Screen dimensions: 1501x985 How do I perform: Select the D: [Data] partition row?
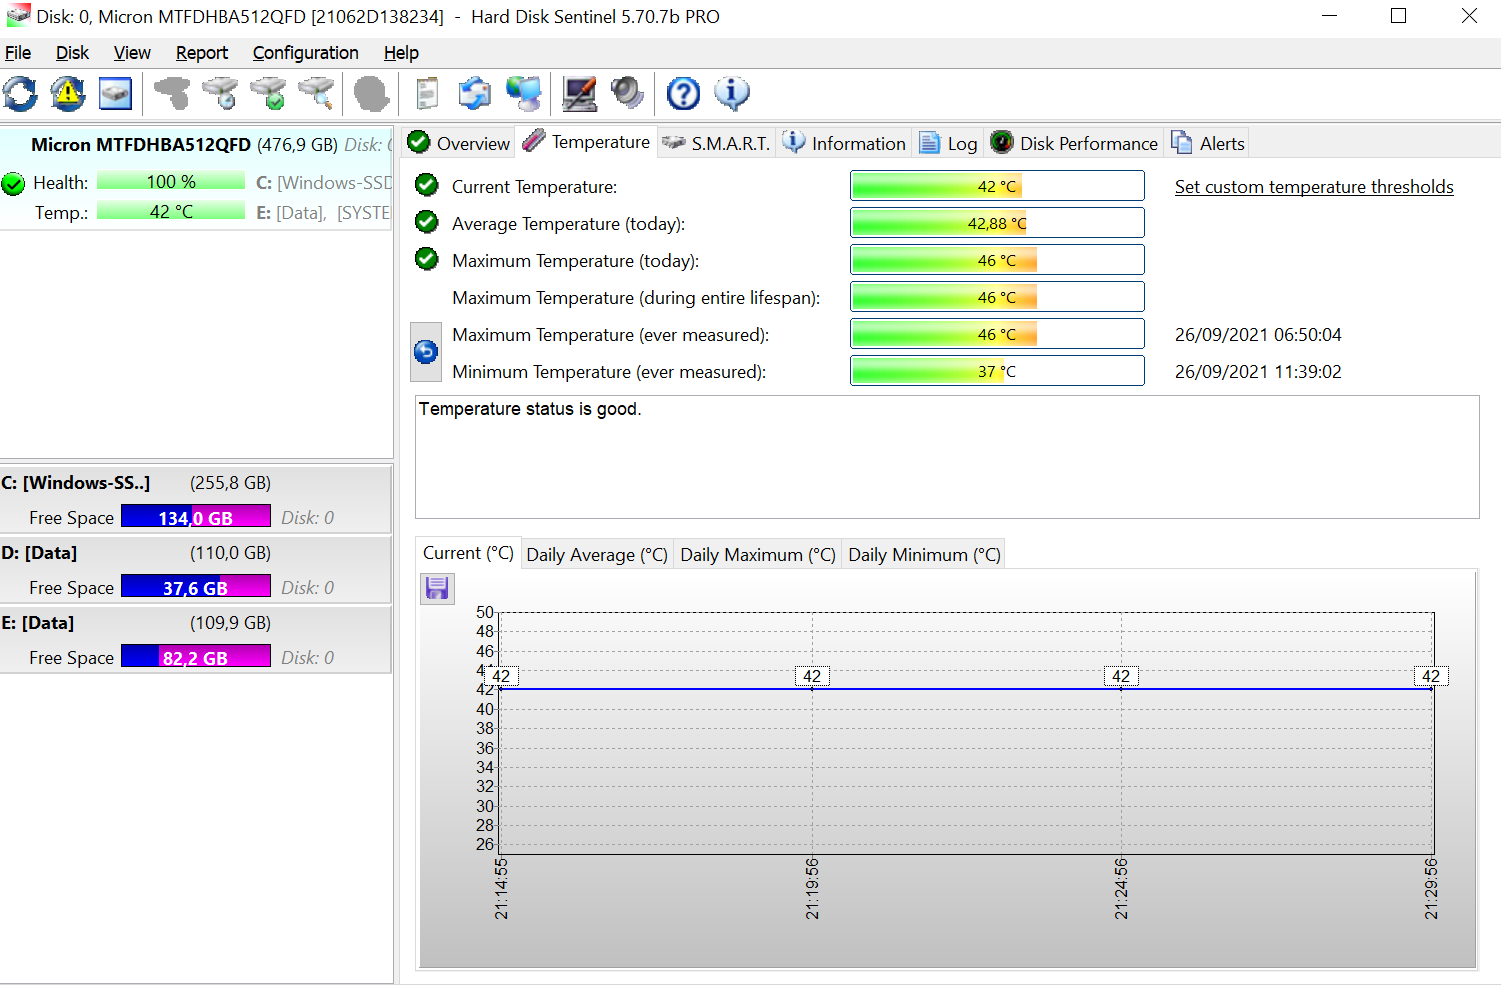coord(196,568)
